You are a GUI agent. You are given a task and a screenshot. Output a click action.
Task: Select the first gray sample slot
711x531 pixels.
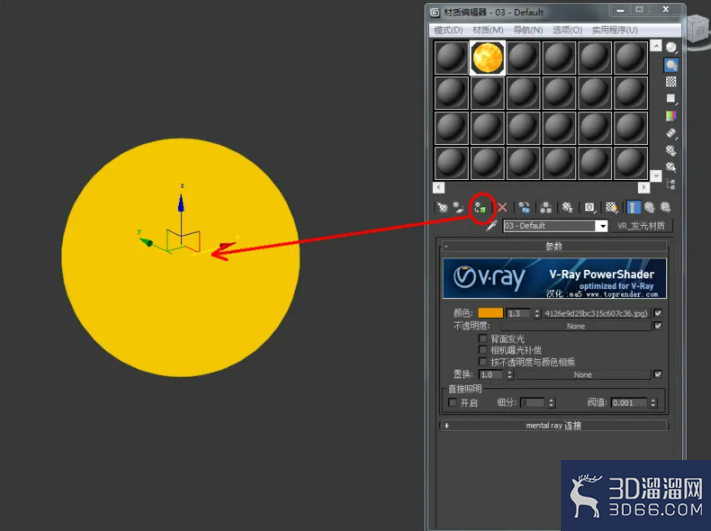click(451, 58)
